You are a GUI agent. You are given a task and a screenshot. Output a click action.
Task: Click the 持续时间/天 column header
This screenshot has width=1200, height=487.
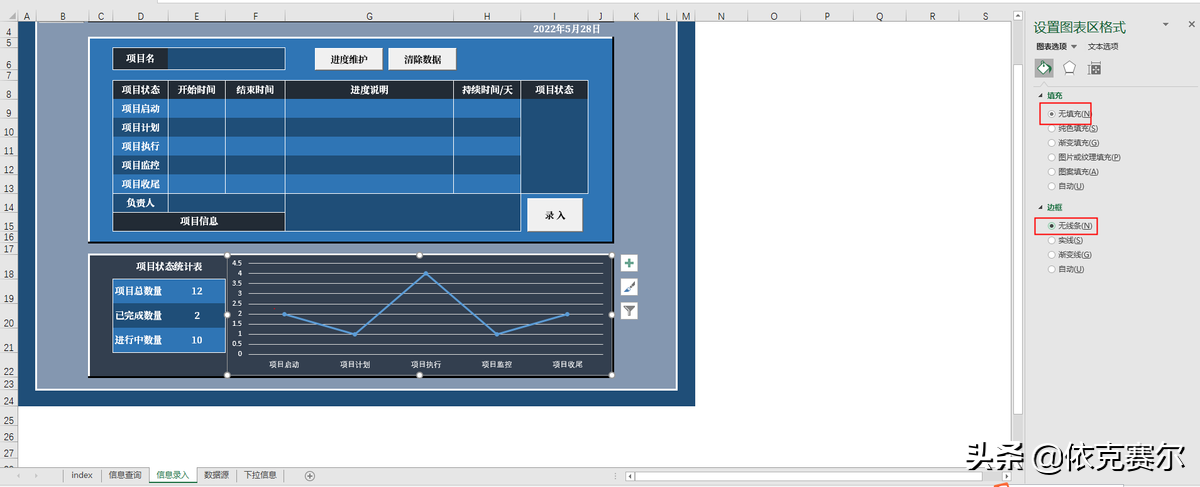[x=487, y=90]
